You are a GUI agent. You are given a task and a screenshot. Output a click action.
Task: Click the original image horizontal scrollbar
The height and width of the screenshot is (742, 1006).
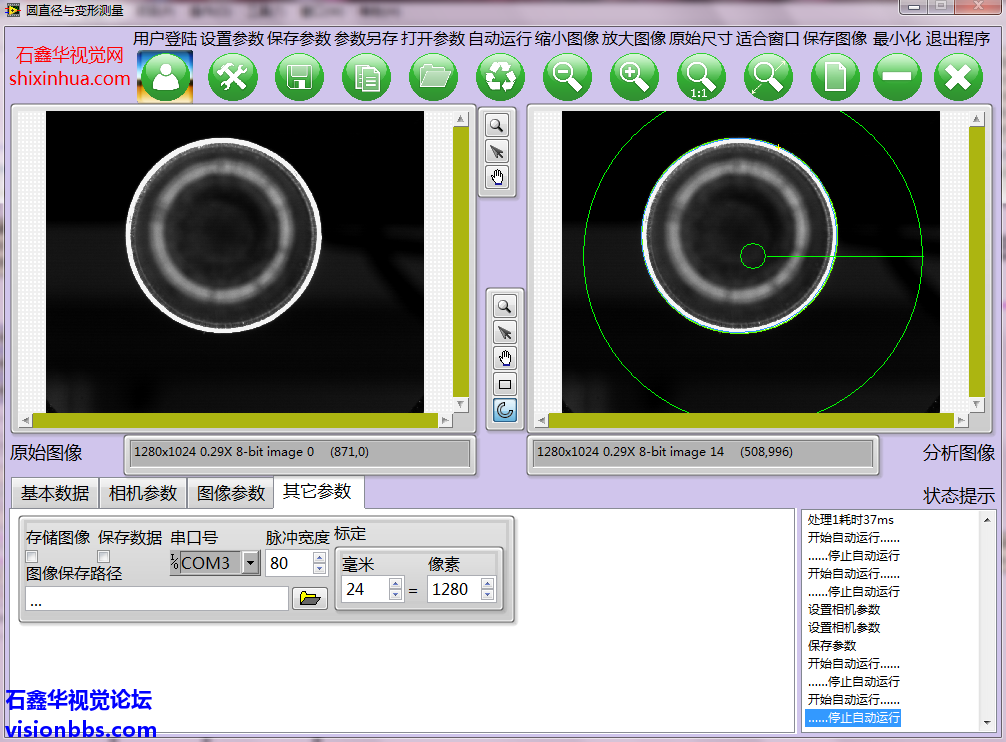[235, 421]
